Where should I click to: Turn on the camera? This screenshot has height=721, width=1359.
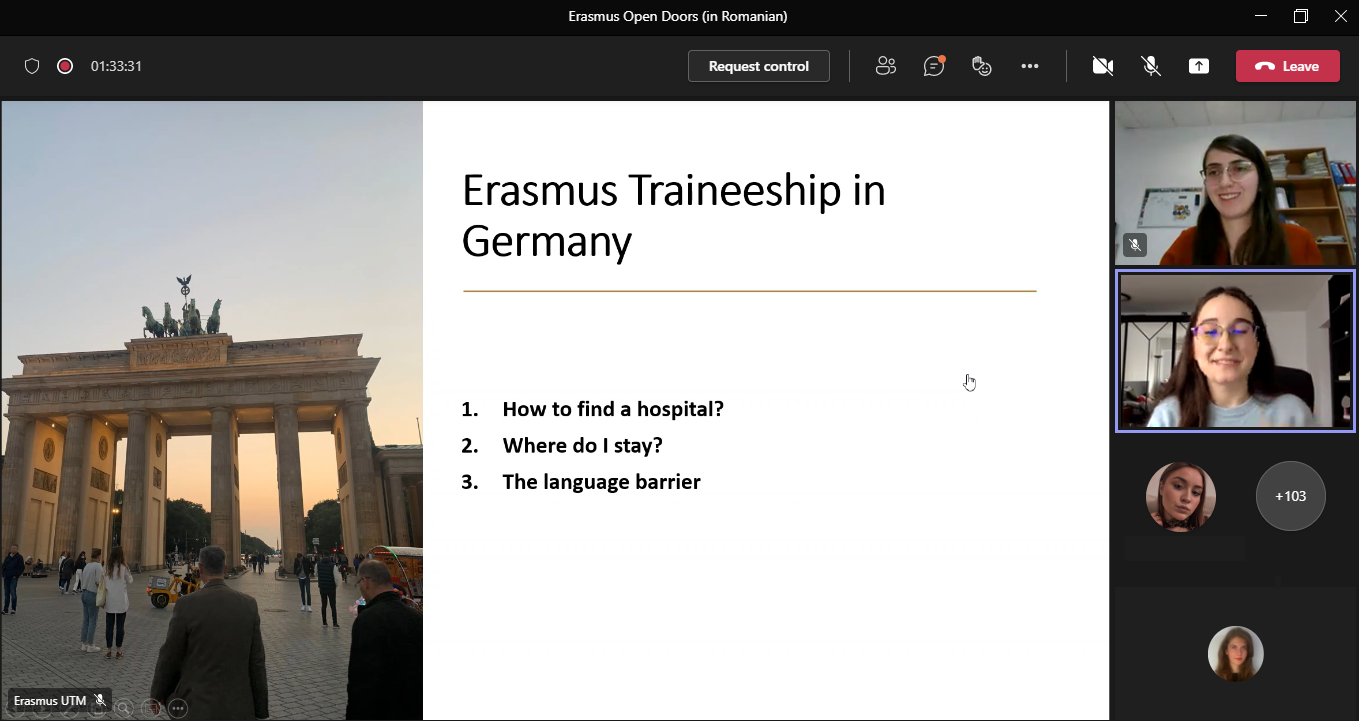[1103, 66]
